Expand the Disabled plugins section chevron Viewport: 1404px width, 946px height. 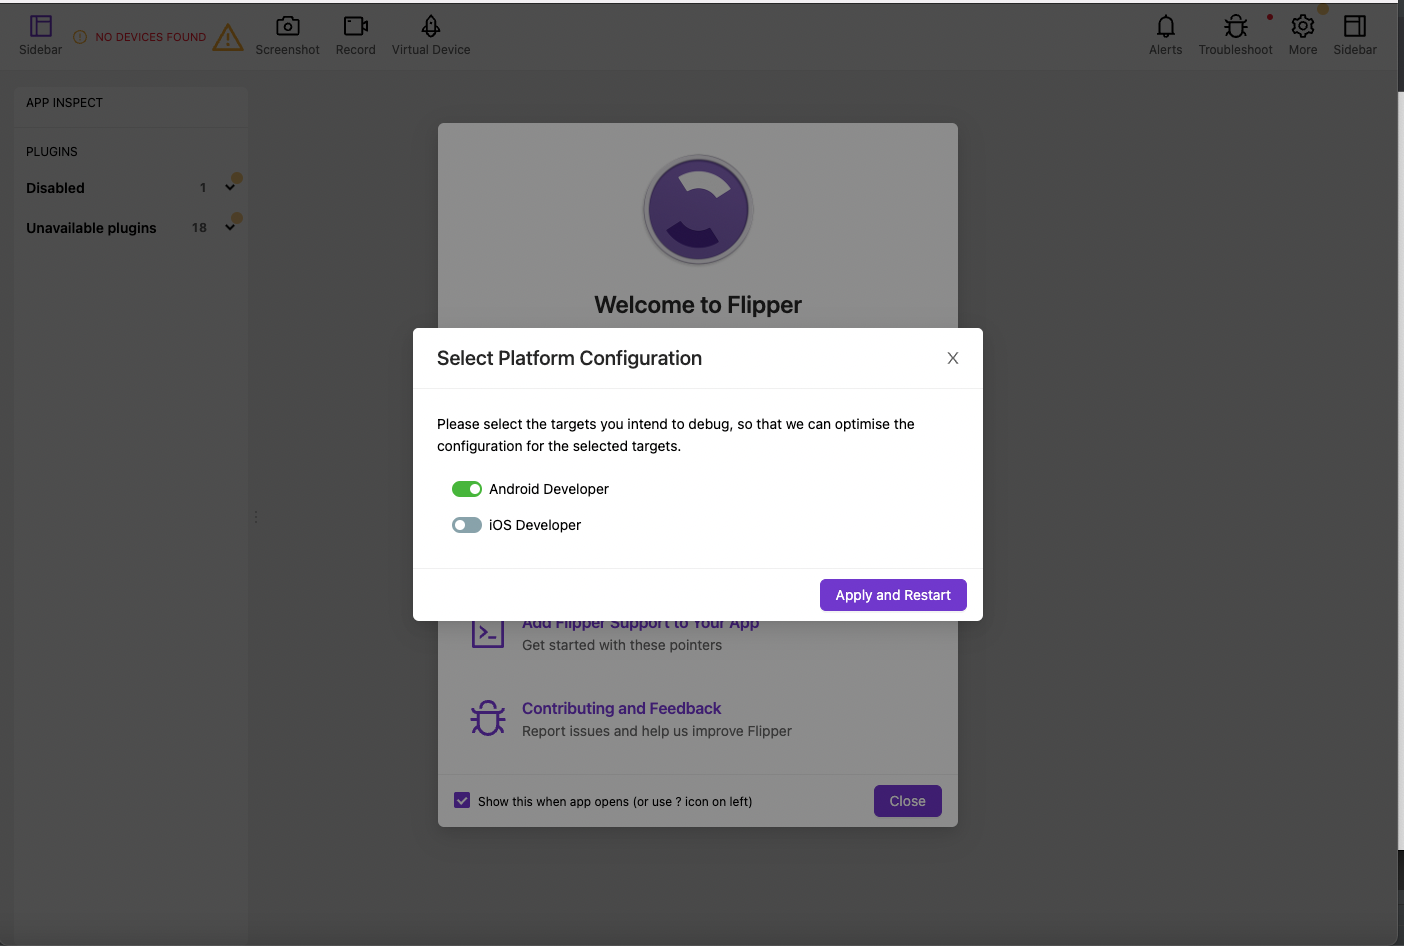[230, 187]
